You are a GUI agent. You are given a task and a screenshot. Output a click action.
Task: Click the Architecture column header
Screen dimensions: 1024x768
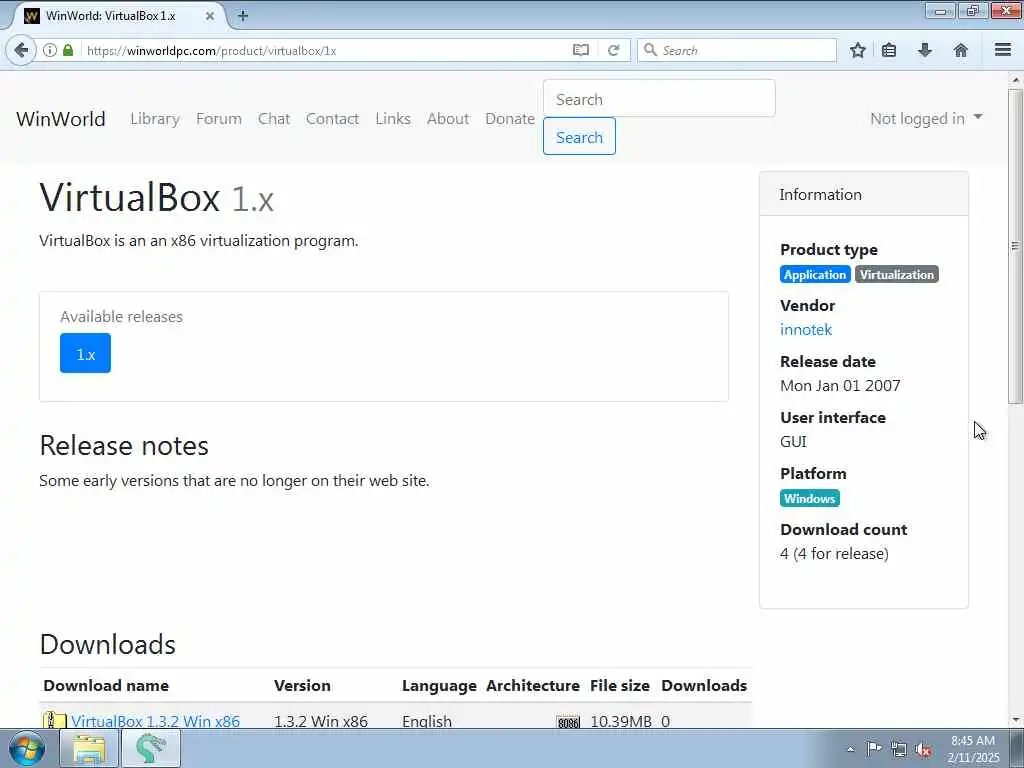click(533, 686)
